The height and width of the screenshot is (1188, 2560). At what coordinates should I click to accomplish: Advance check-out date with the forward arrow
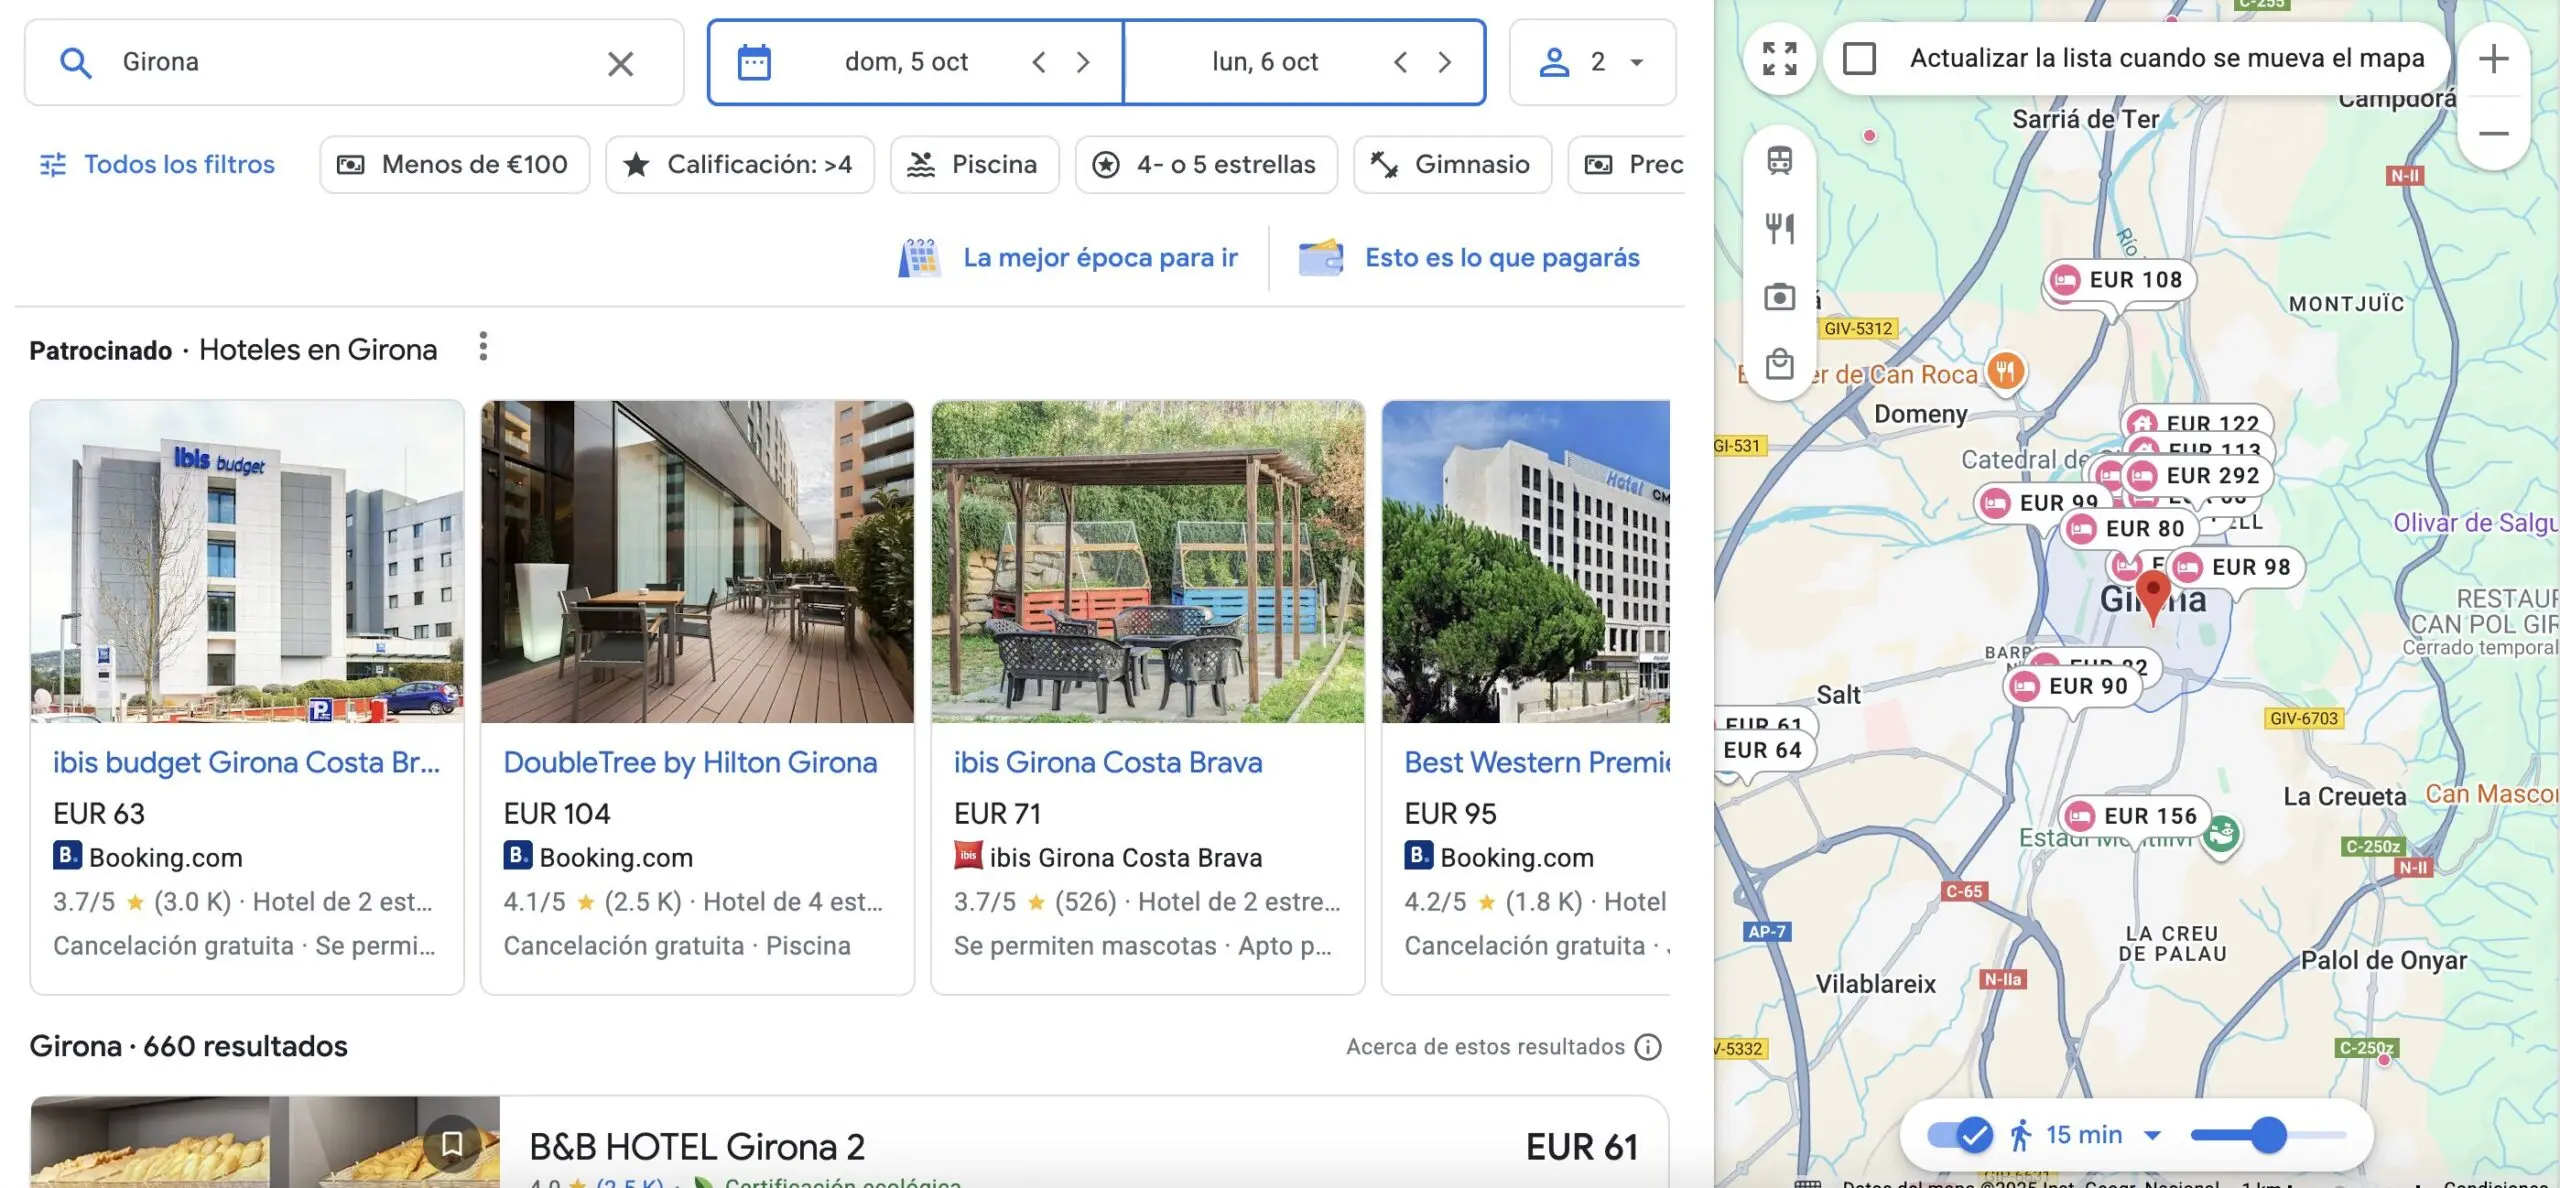click(1444, 61)
